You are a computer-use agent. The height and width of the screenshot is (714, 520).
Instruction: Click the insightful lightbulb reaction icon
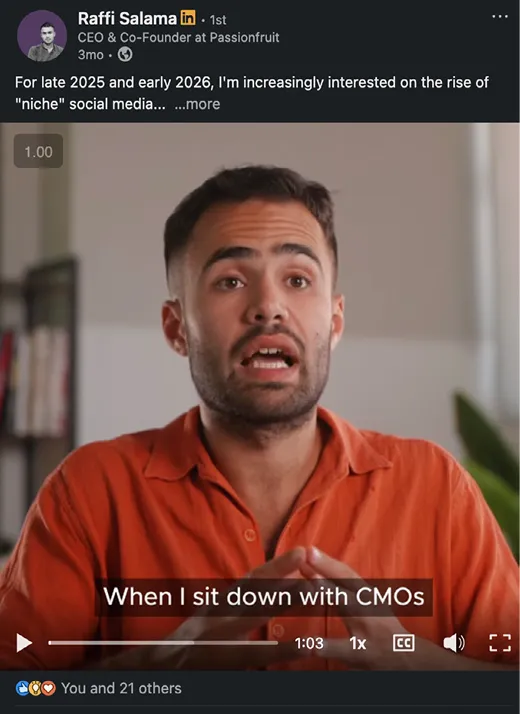[x=36, y=688]
